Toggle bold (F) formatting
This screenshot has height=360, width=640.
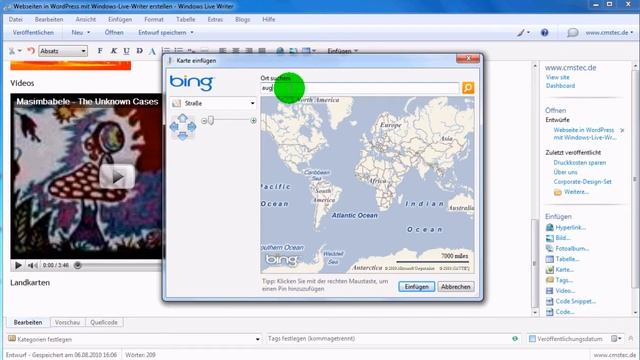(100, 51)
